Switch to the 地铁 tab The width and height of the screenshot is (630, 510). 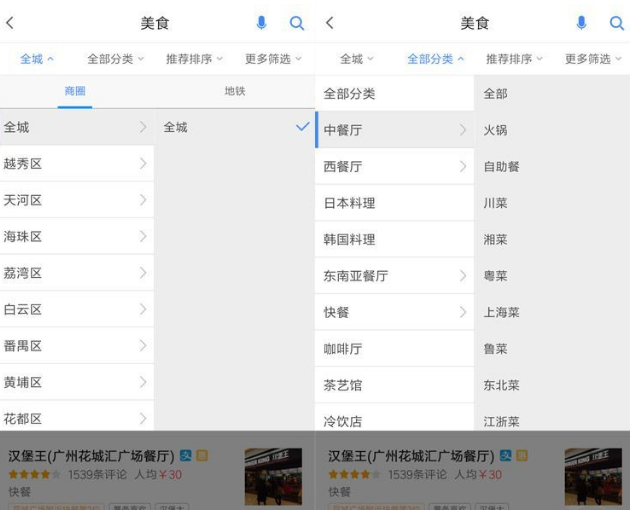coord(235,91)
